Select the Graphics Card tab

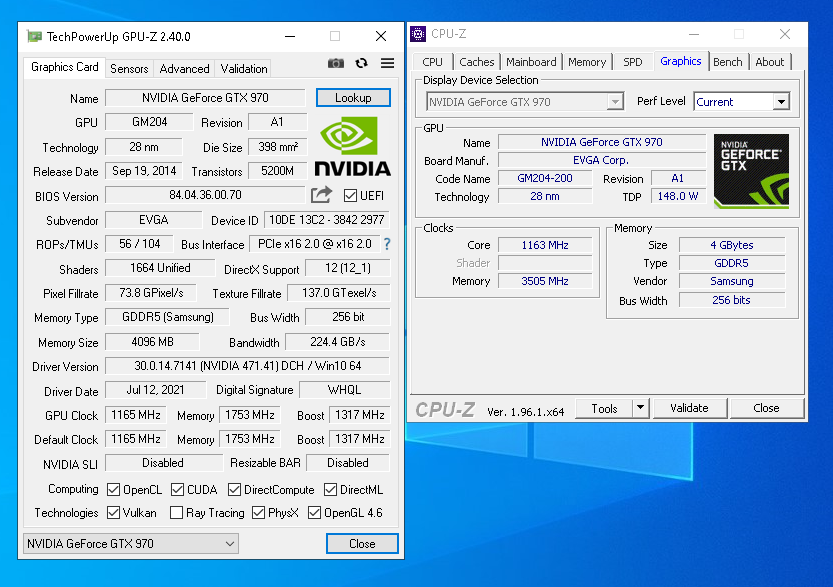(x=65, y=67)
